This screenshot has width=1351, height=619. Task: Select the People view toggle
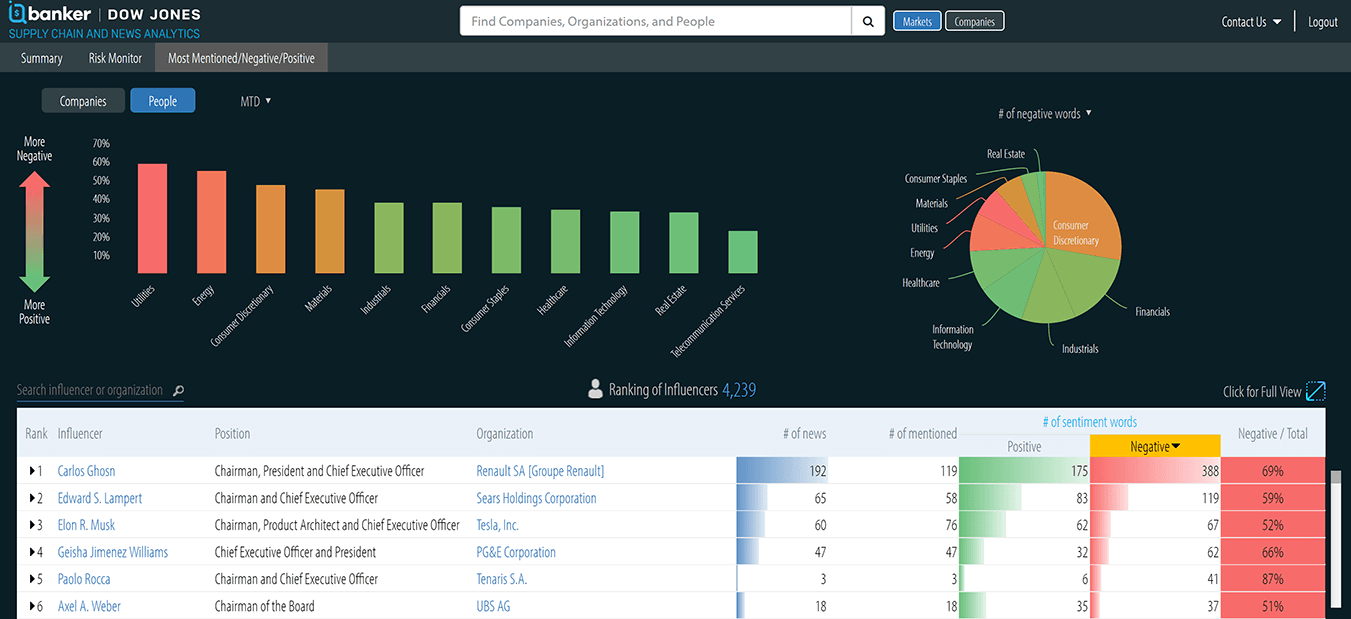[163, 101]
